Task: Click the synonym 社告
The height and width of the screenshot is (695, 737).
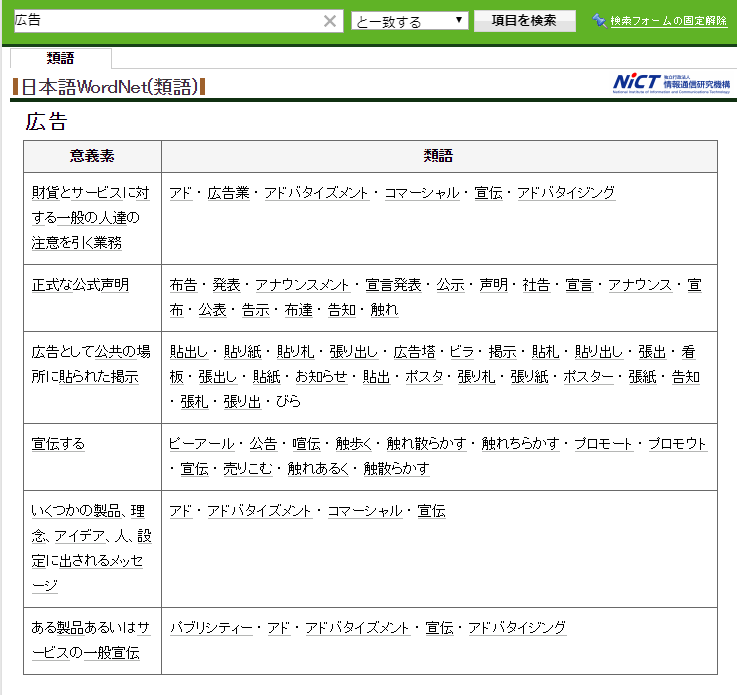Action: click(x=536, y=285)
